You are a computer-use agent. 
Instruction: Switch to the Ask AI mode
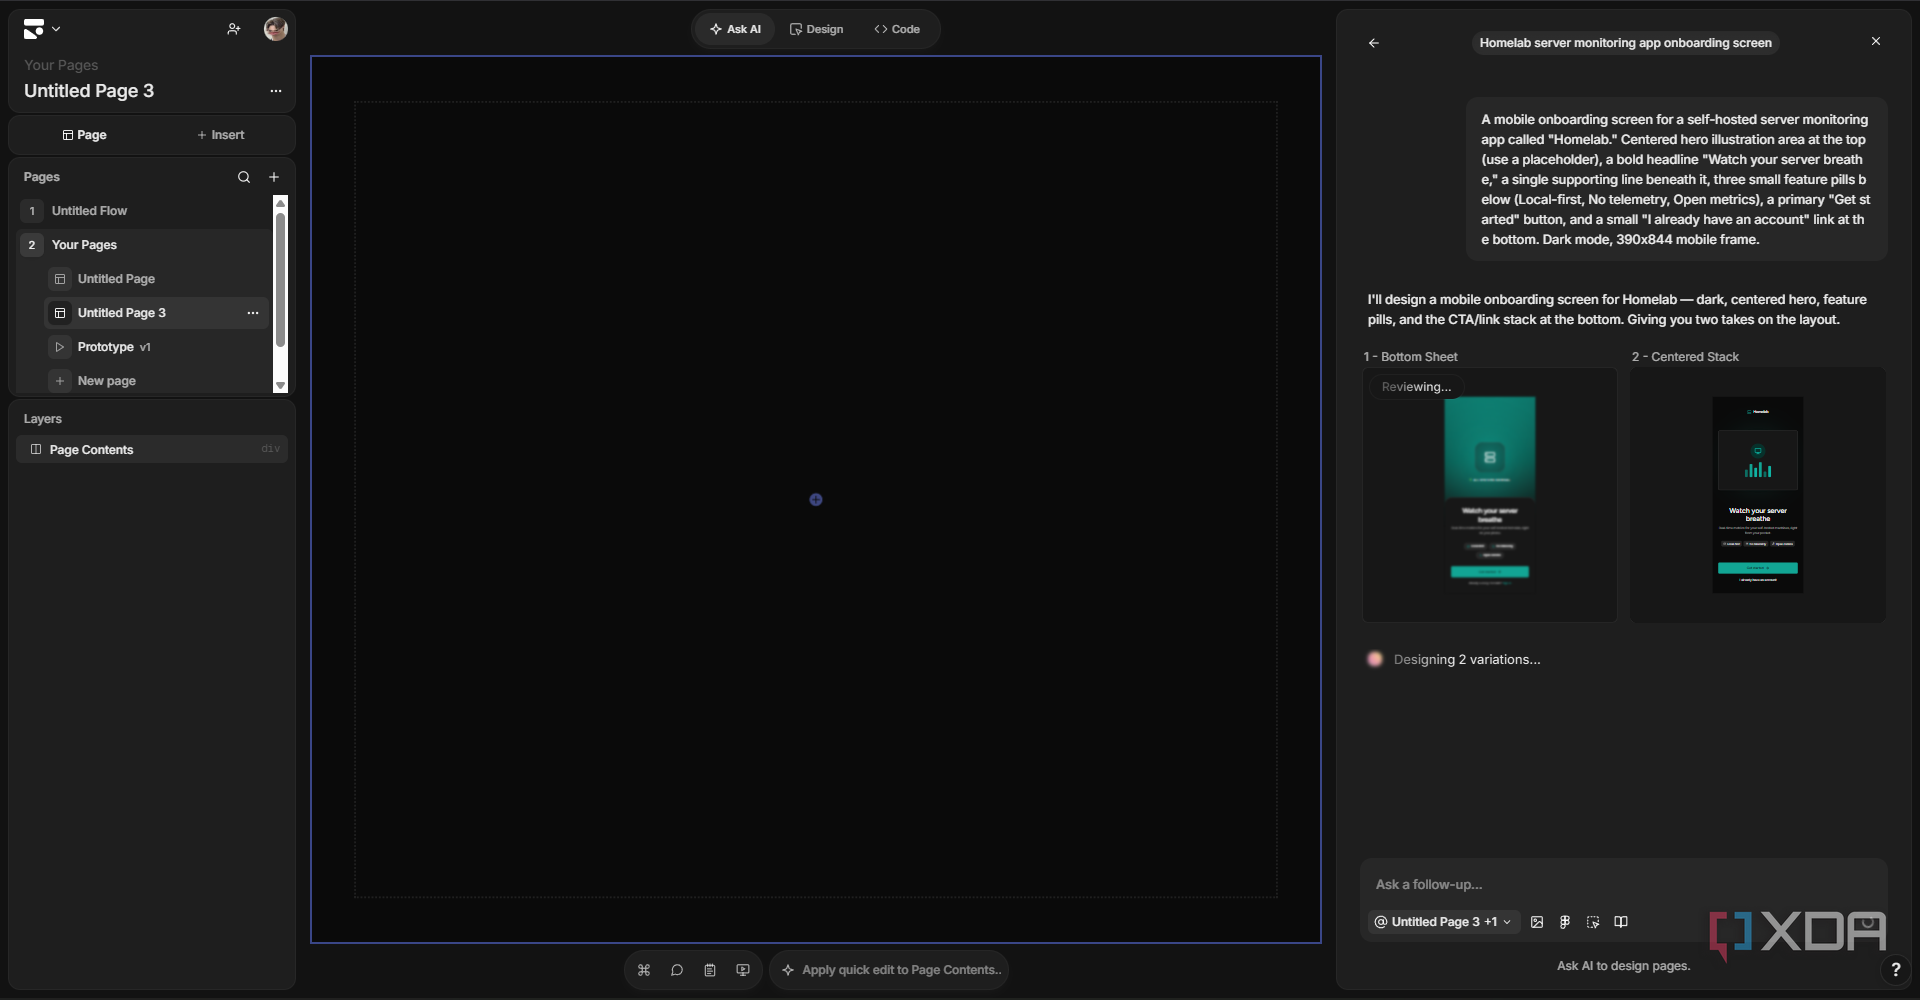[736, 29]
